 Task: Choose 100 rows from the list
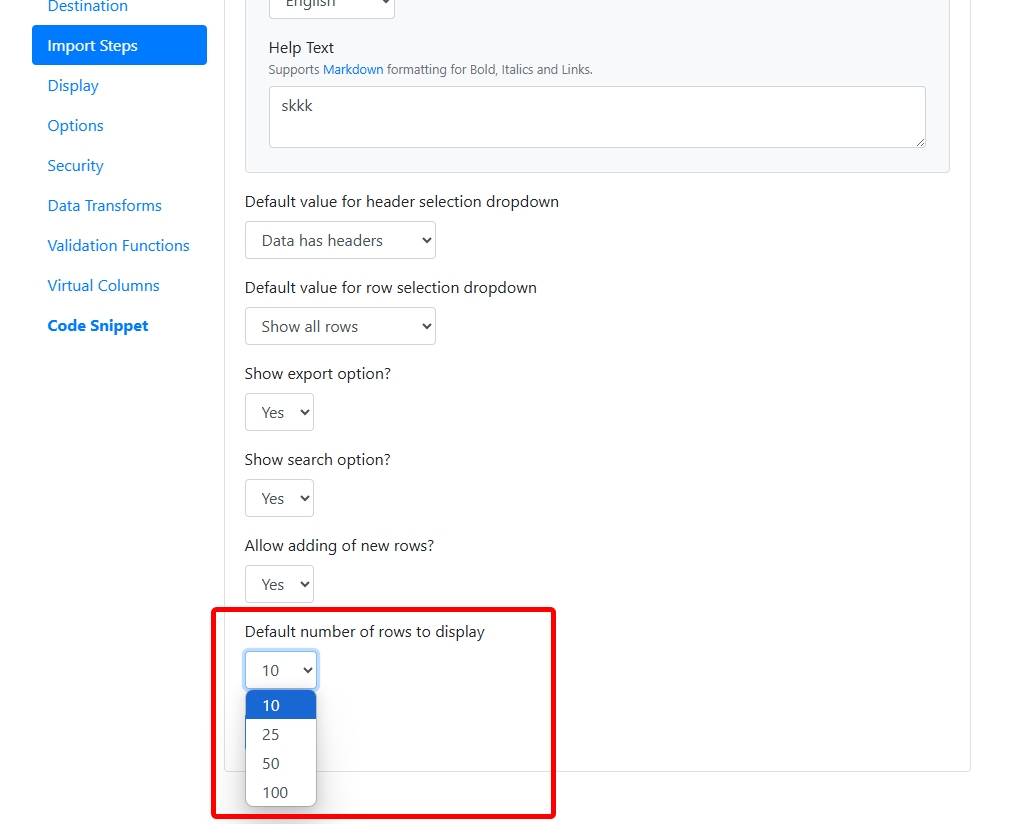click(281, 792)
